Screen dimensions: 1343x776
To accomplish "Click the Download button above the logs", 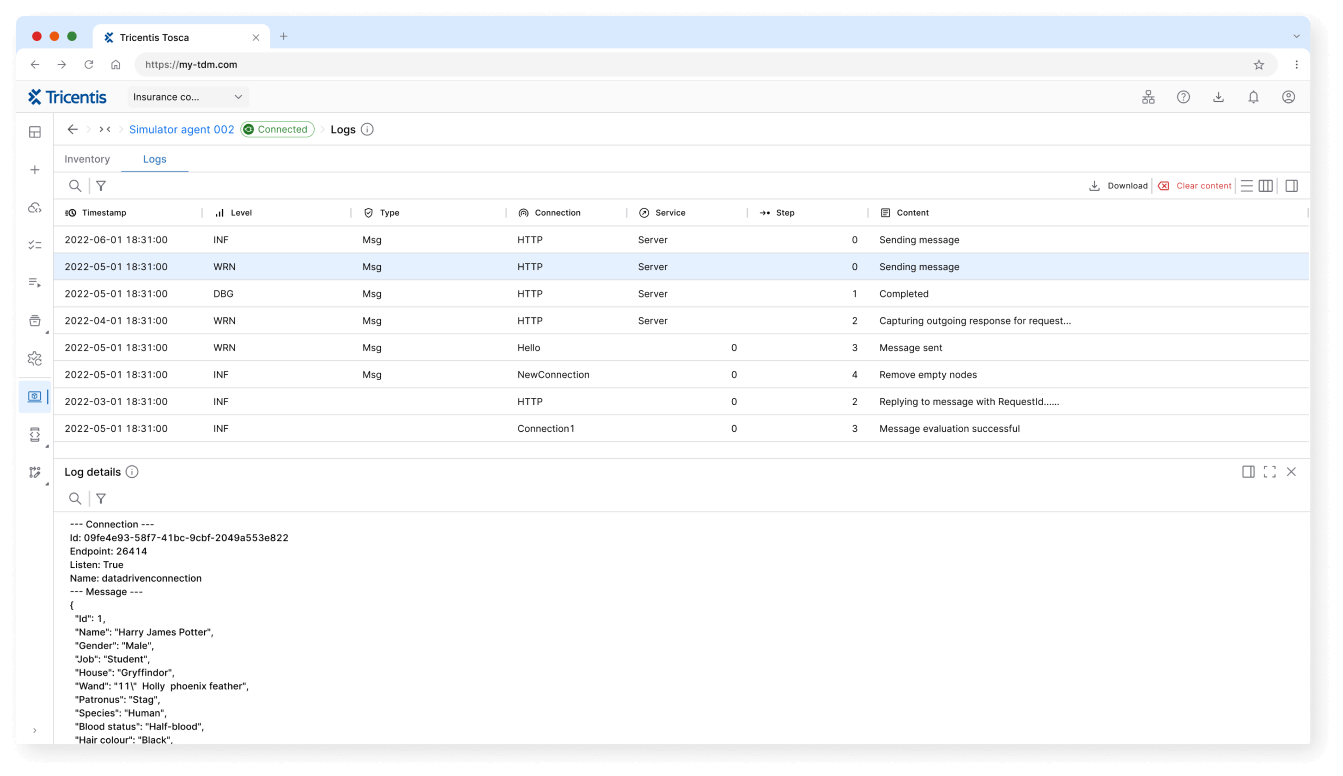I will point(1118,185).
